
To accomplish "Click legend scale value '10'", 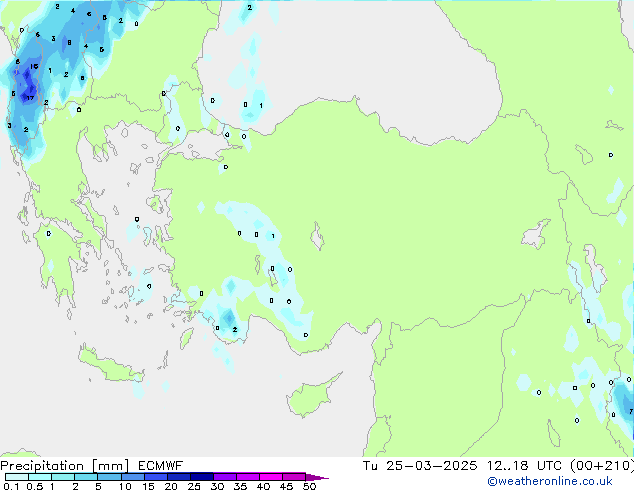I will [x=125, y=486].
